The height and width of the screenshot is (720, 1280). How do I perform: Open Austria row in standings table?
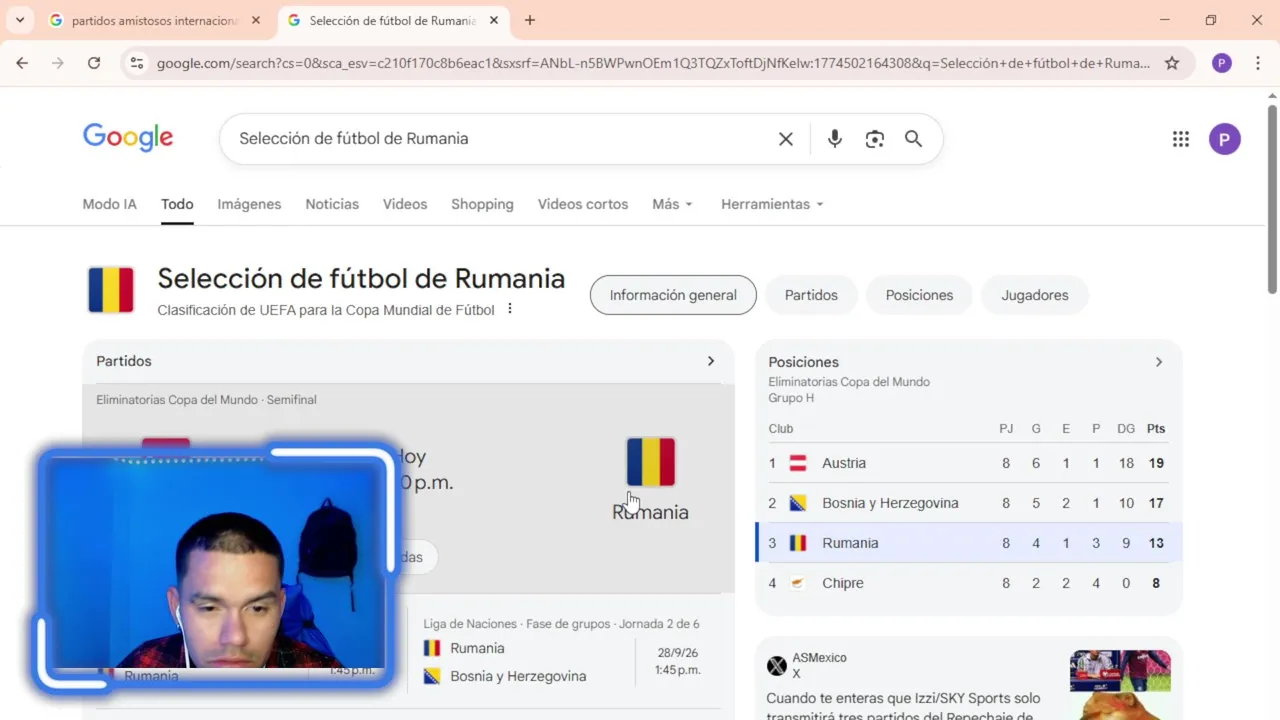coord(969,463)
